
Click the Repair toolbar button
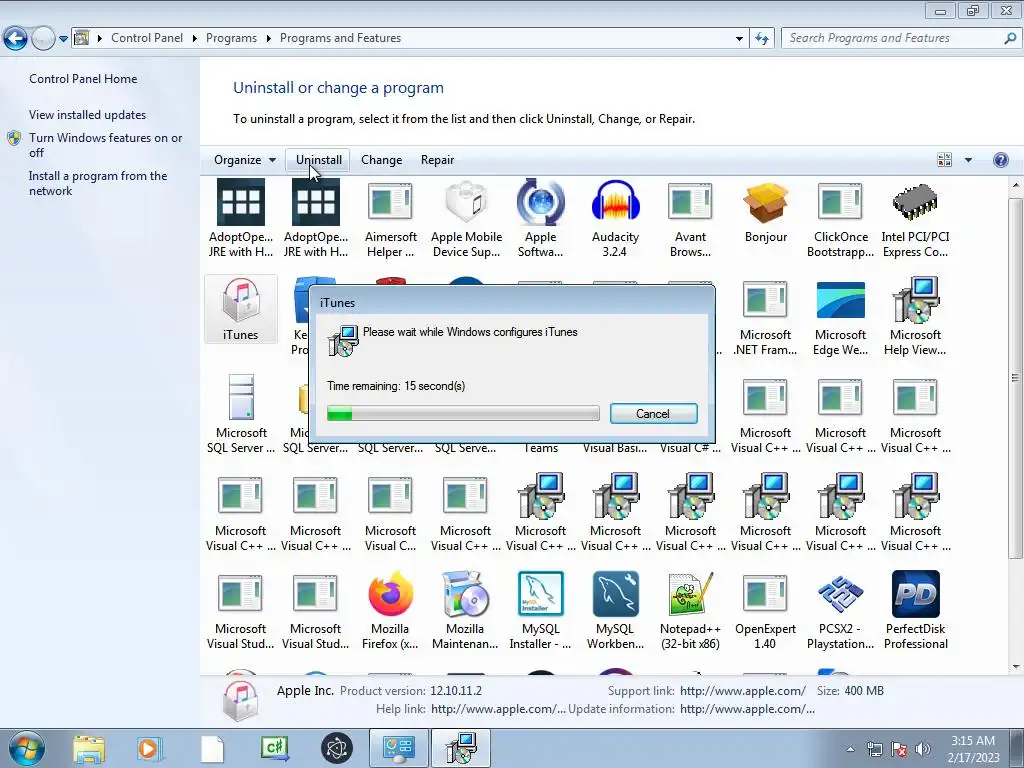[x=437, y=160]
